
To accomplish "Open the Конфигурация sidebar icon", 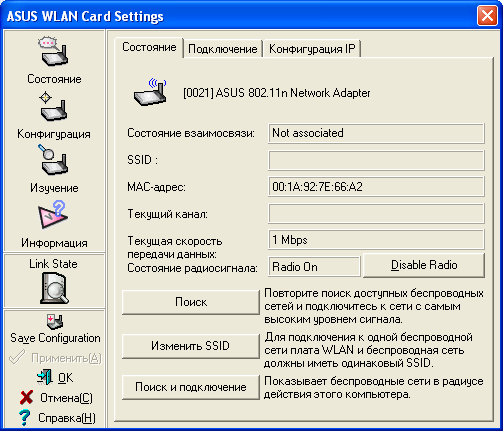I will click(53, 107).
